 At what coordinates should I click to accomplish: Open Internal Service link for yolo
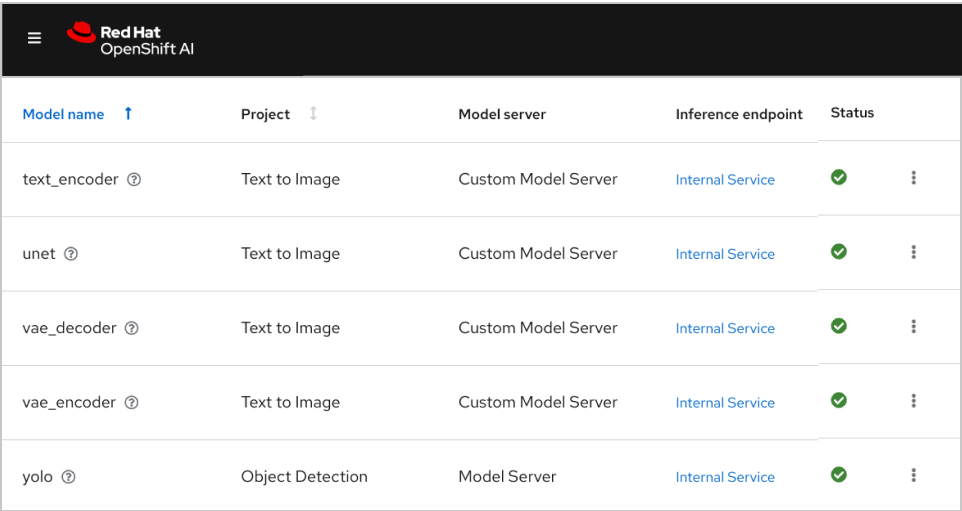pyautogui.click(x=725, y=477)
